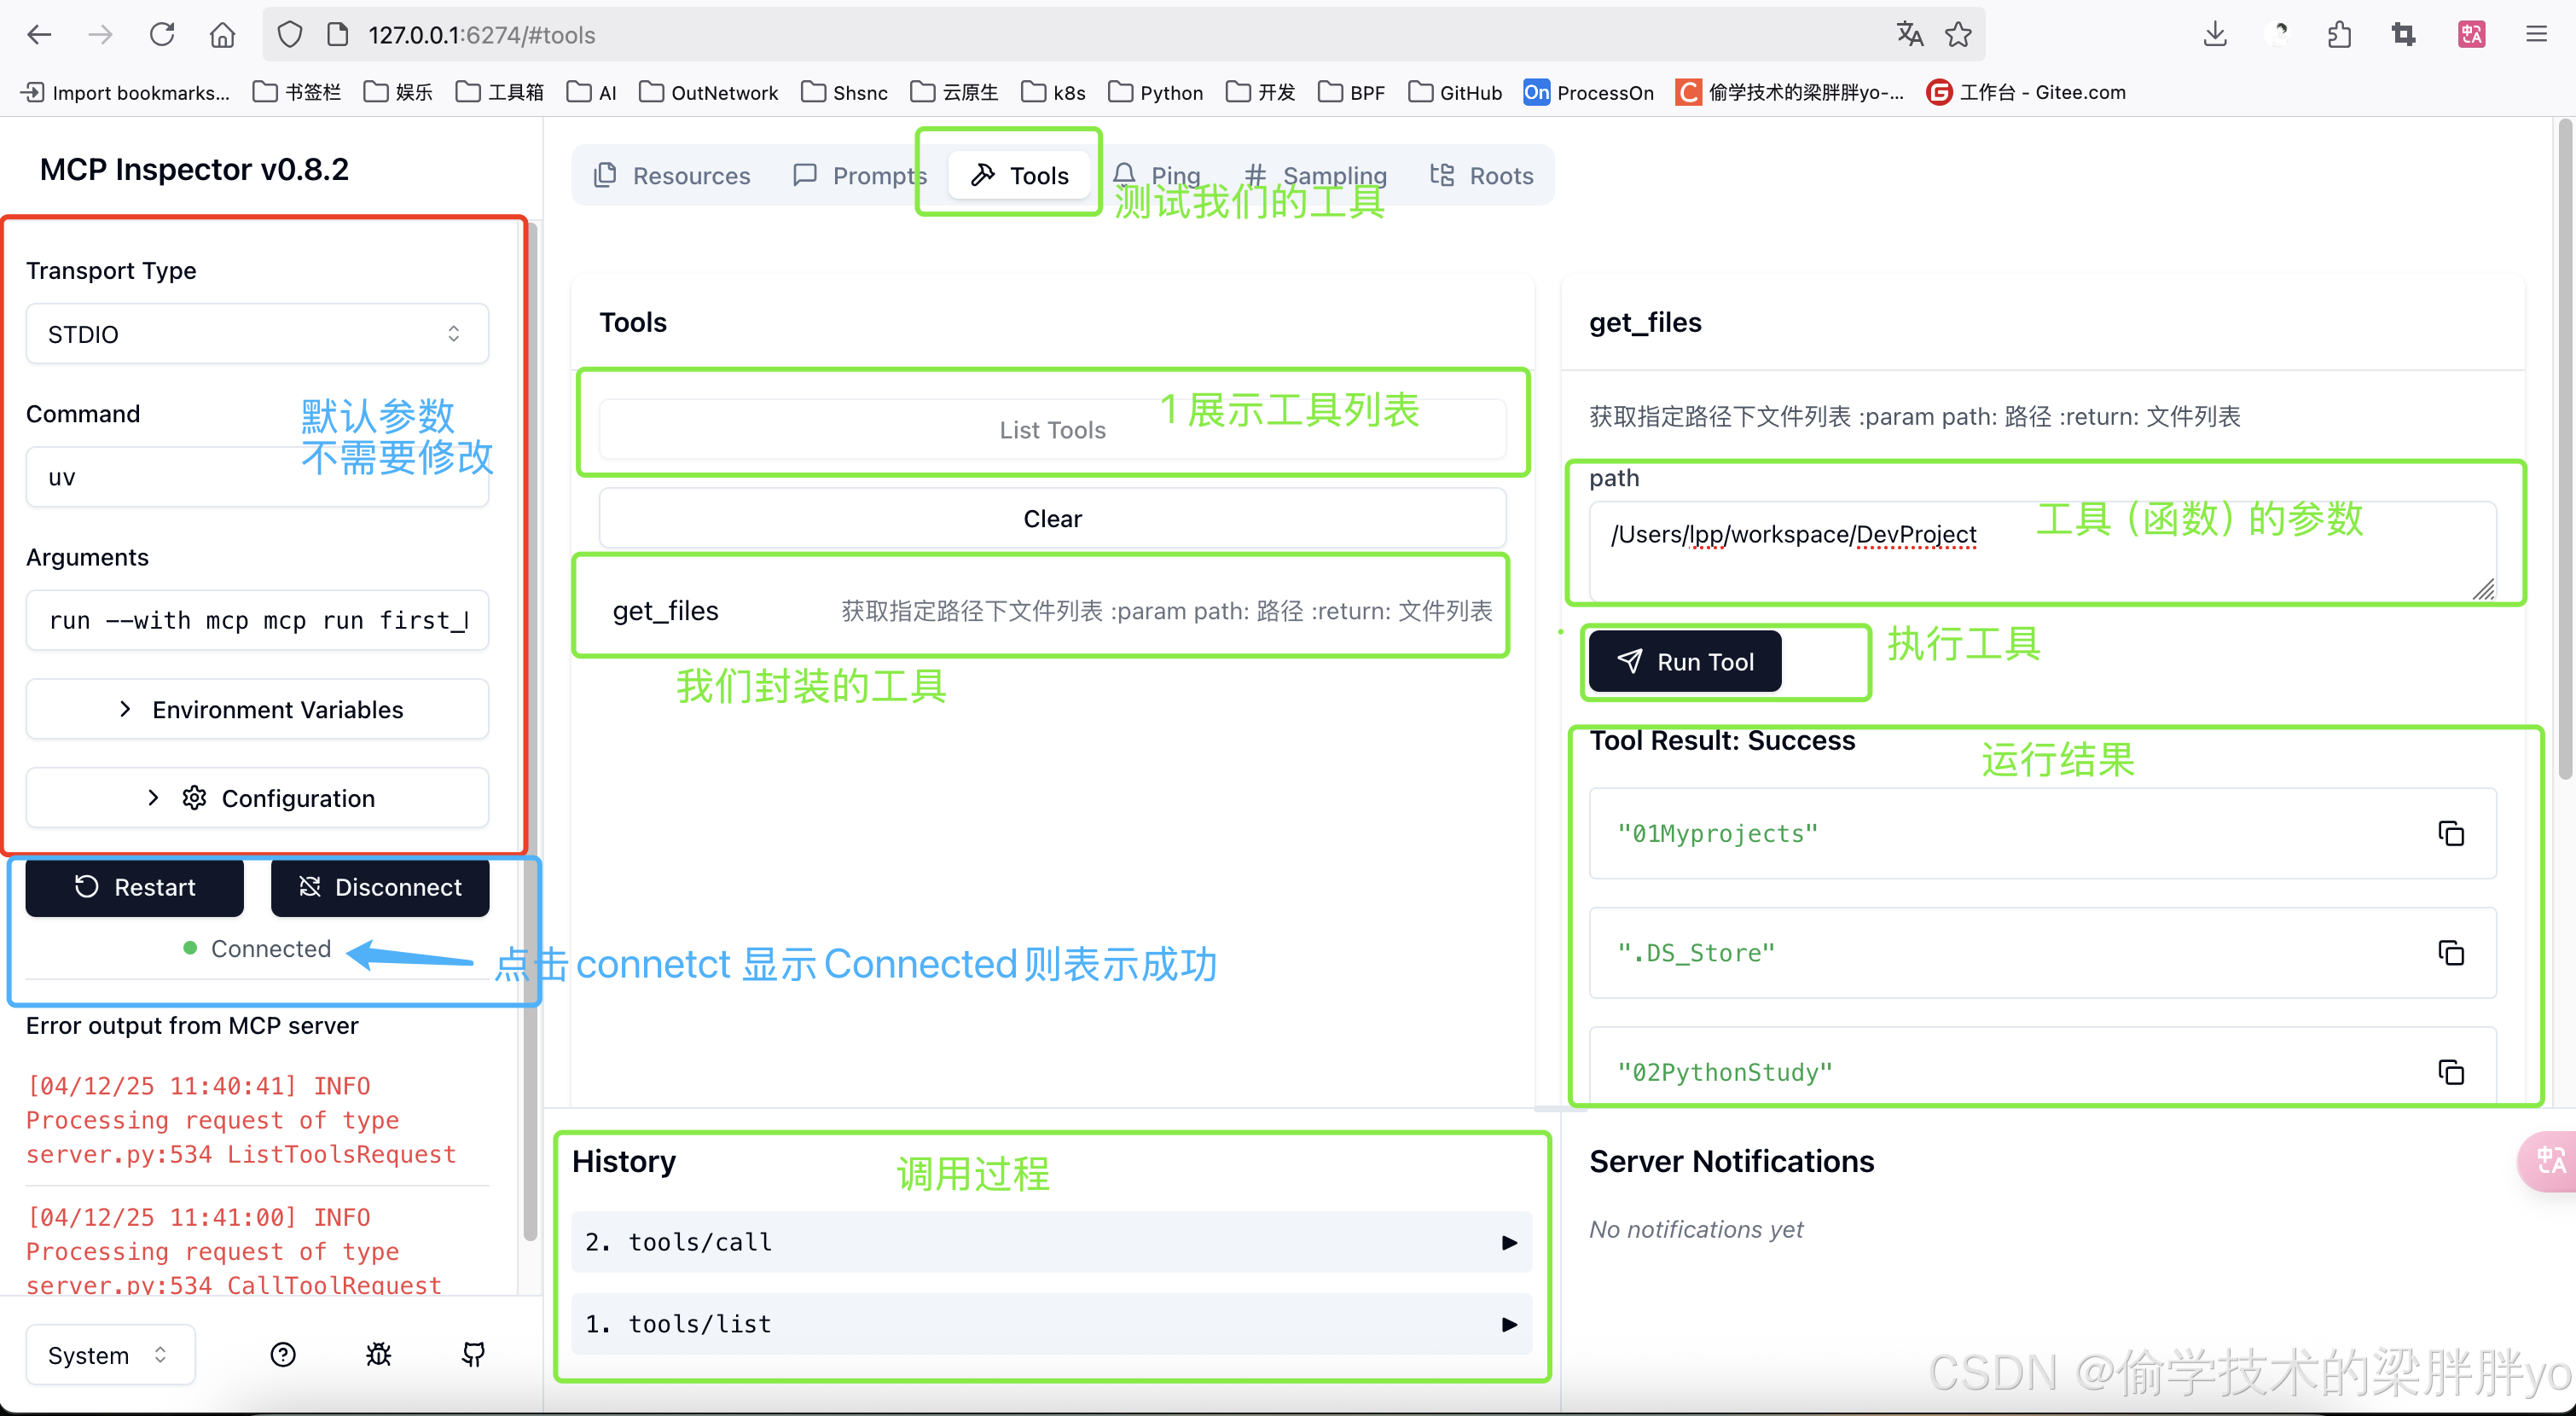Expand the Configuration section
2576x1416 pixels.
pyautogui.click(x=257, y=798)
